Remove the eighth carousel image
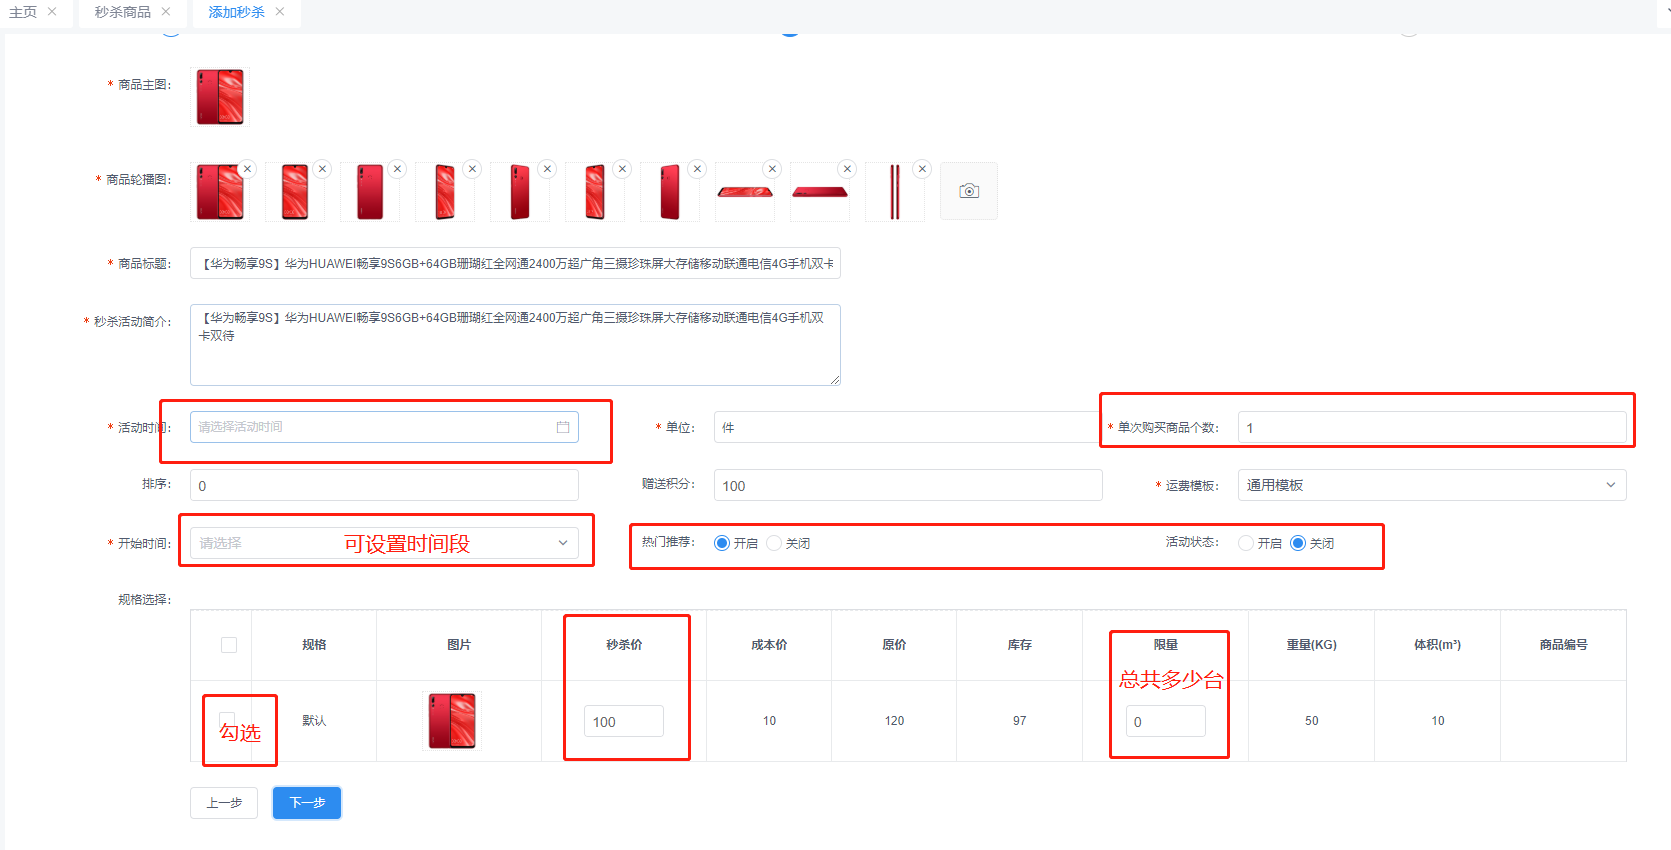1671x850 pixels. [772, 169]
